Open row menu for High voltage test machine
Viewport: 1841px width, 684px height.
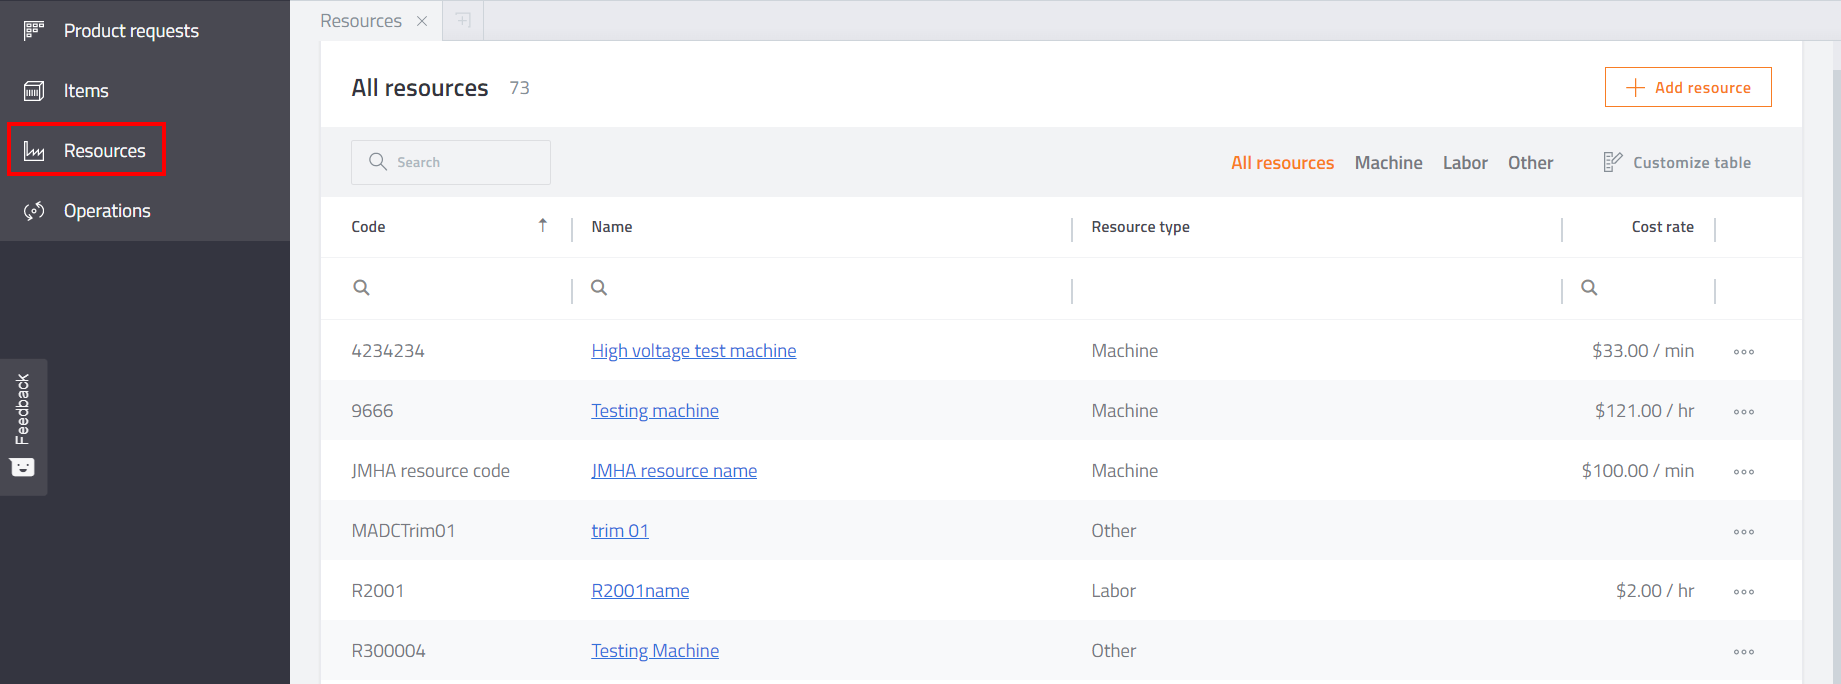(x=1744, y=352)
